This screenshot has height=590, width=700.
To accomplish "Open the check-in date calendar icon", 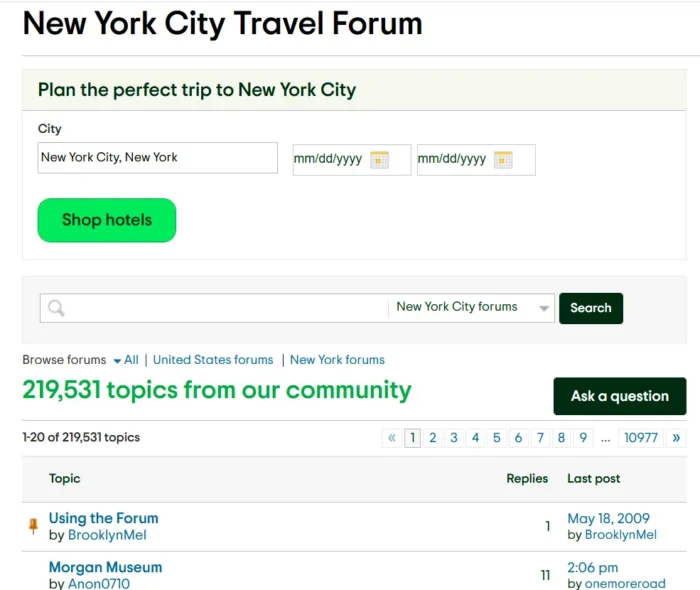I will coord(379,160).
